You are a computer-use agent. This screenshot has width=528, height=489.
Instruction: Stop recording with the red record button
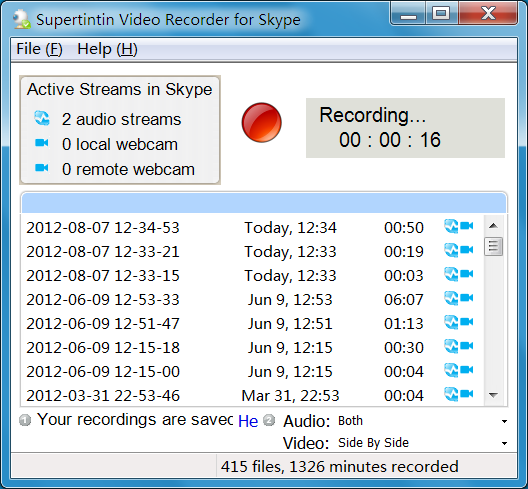pos(261,122)
